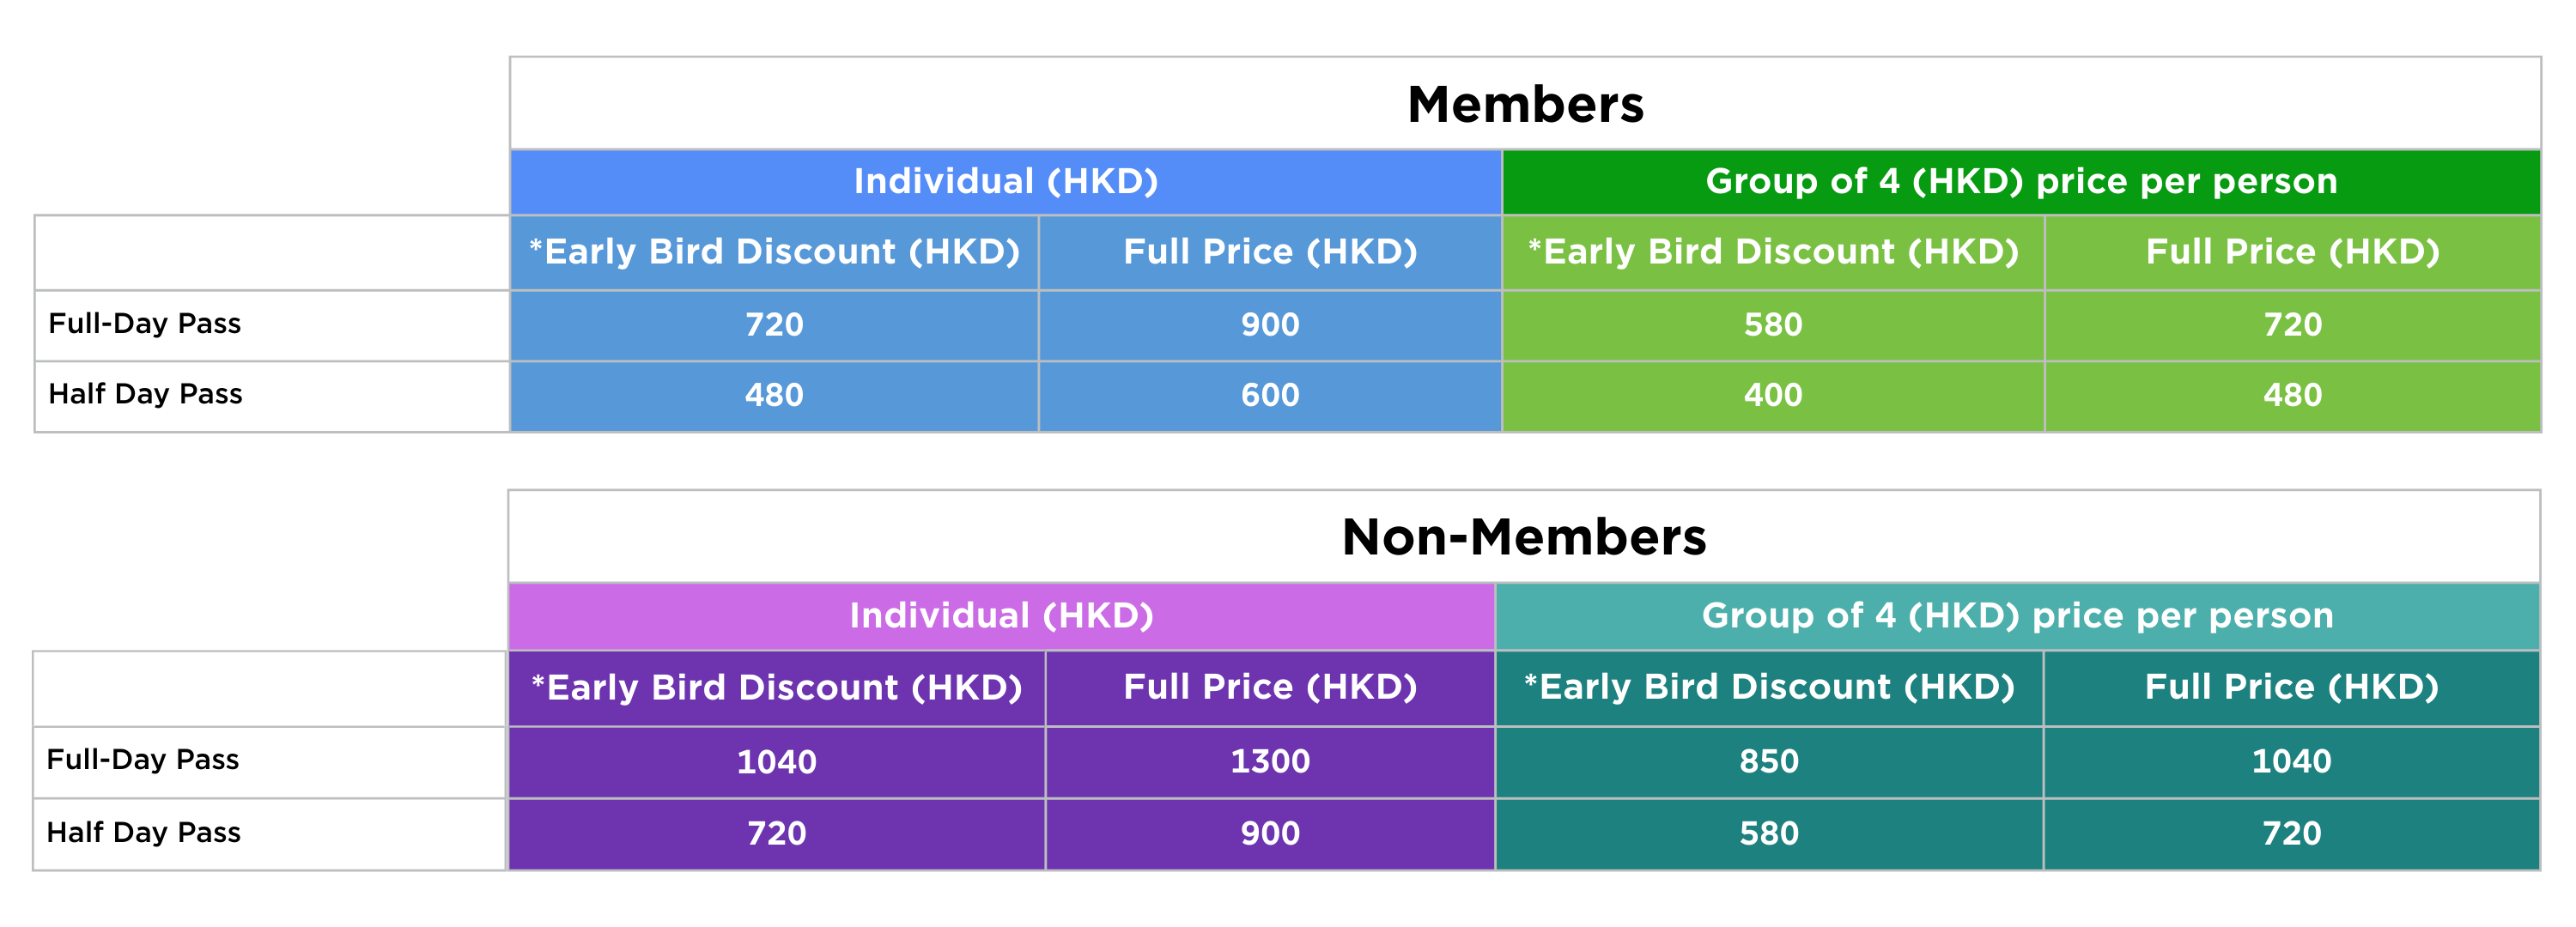Select the 900 Members individual full price cell
The height and width of the screenshot is (927, 2576).
pyautogui.click(x=1270, y=325)
